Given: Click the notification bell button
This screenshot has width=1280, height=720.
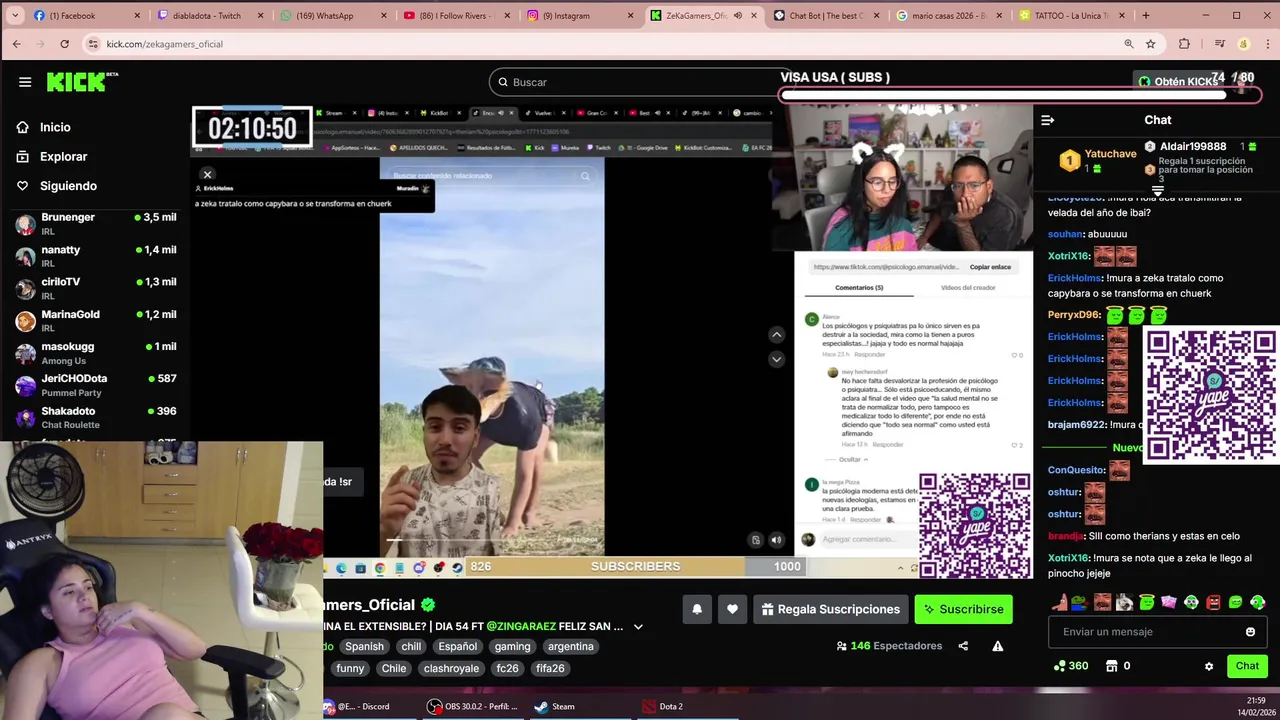Looking at the screenshot, I should coord(697,609).
